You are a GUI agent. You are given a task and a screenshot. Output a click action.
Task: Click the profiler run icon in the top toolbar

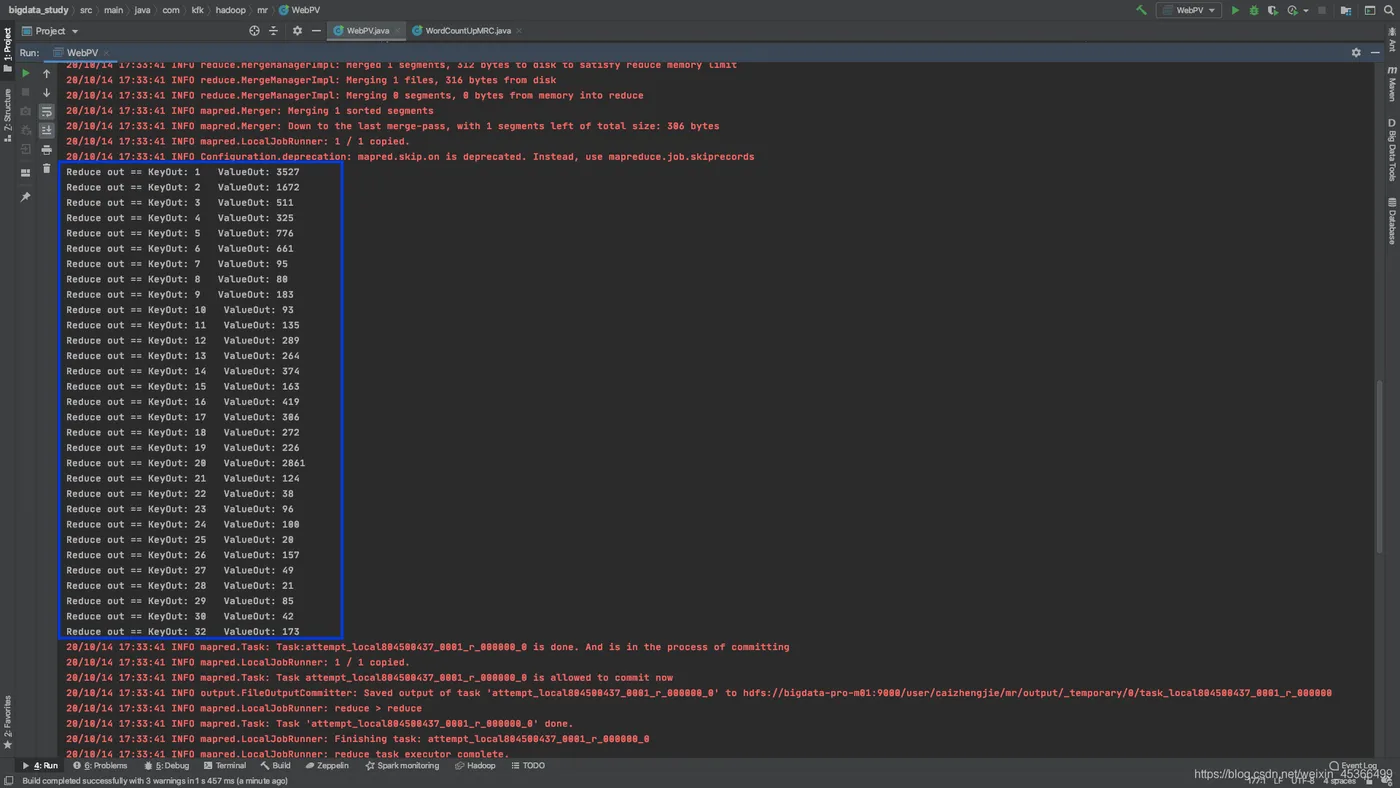(x=1293, y=10)
